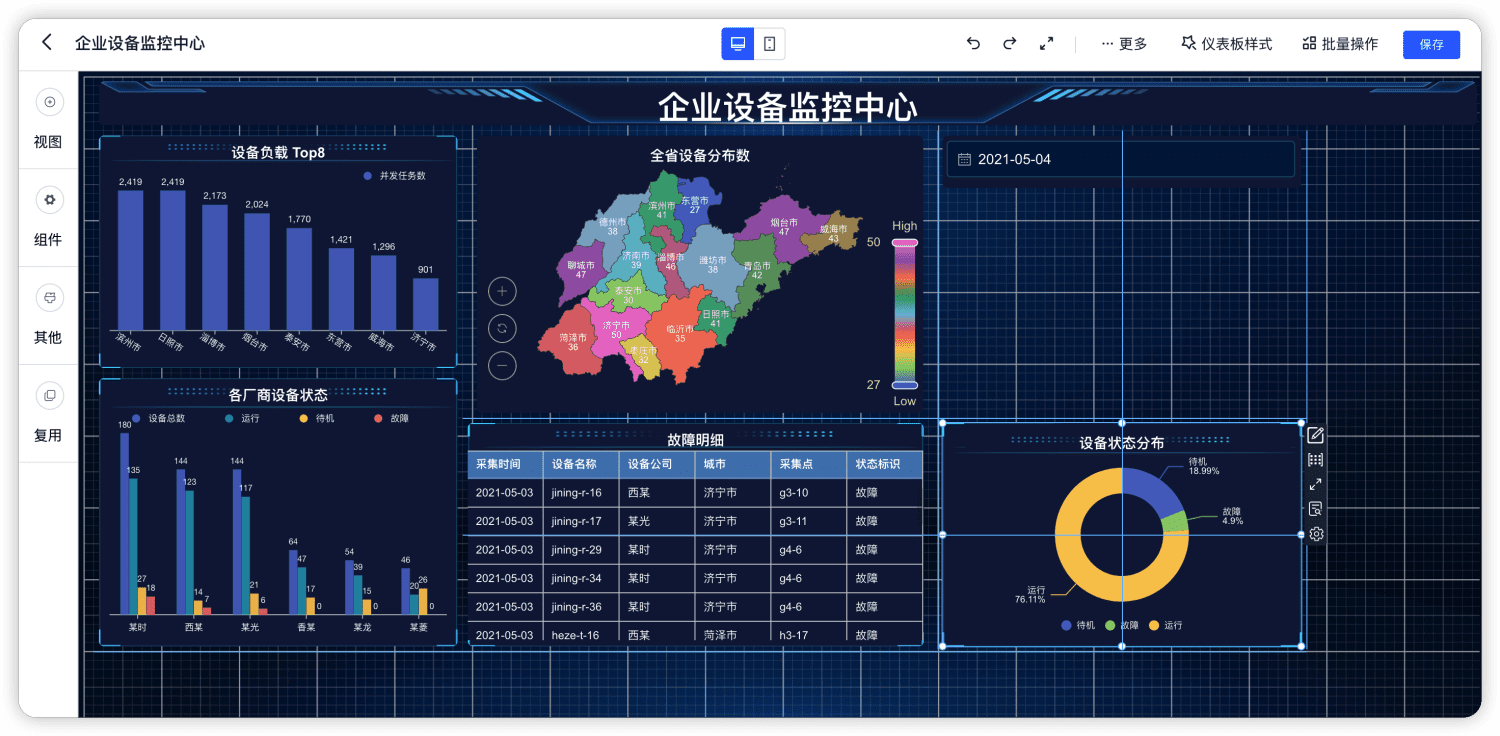The image size is (1500, 736).
Task: Open the 更多 menu in the toolbar
Action: [x=1124, y=44]
